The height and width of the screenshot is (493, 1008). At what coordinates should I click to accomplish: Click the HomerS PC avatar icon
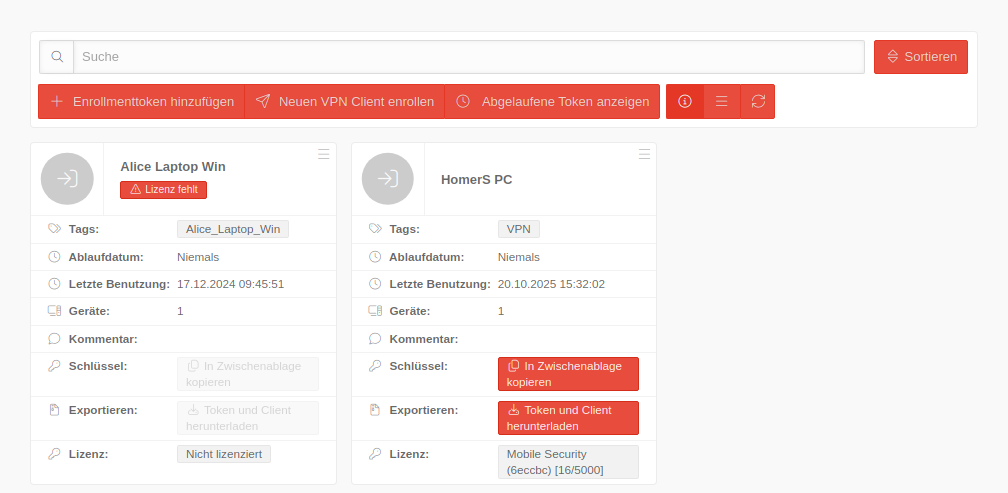pyautogui.click(x=388, y=179)
